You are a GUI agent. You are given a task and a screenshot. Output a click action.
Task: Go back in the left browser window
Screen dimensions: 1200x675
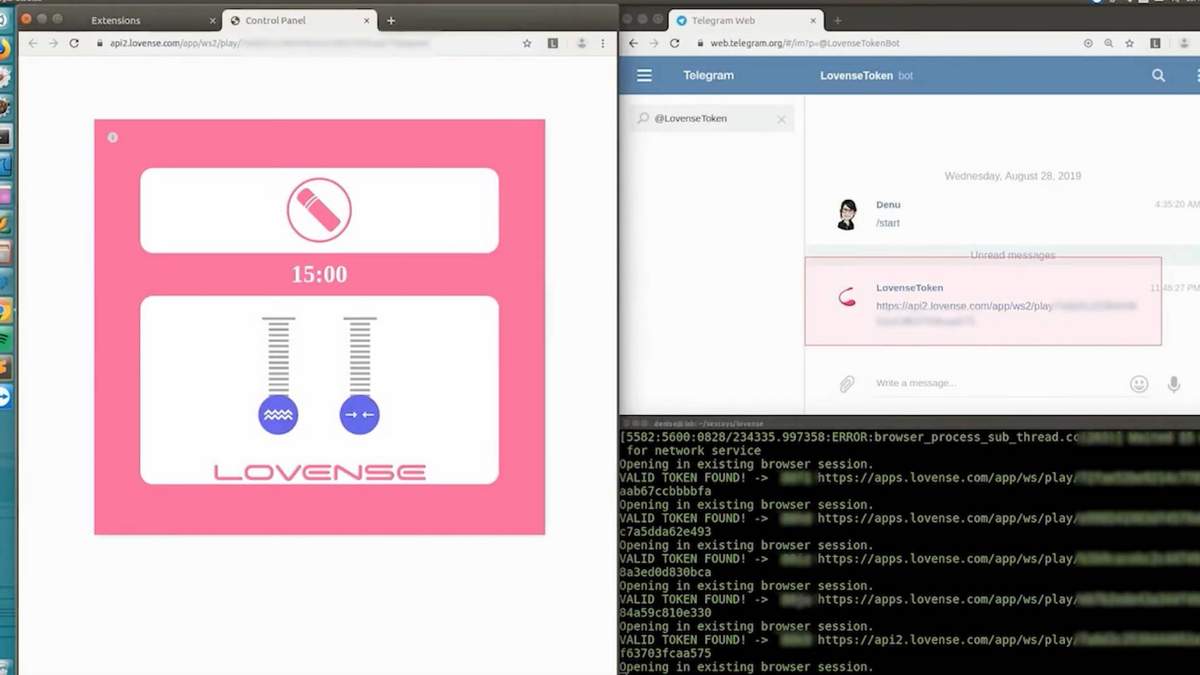point(33,43)
